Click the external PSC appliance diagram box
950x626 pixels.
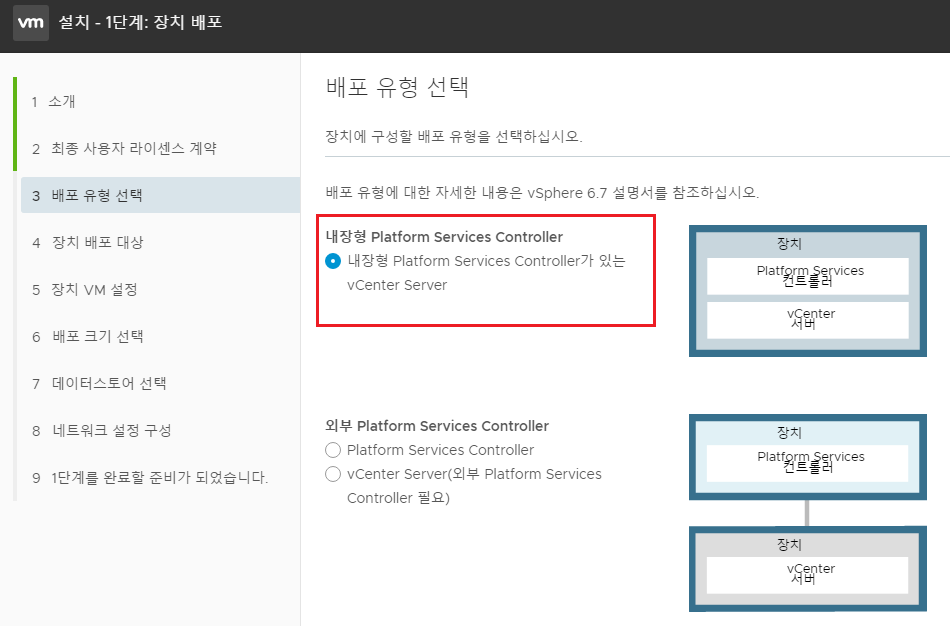808,457
